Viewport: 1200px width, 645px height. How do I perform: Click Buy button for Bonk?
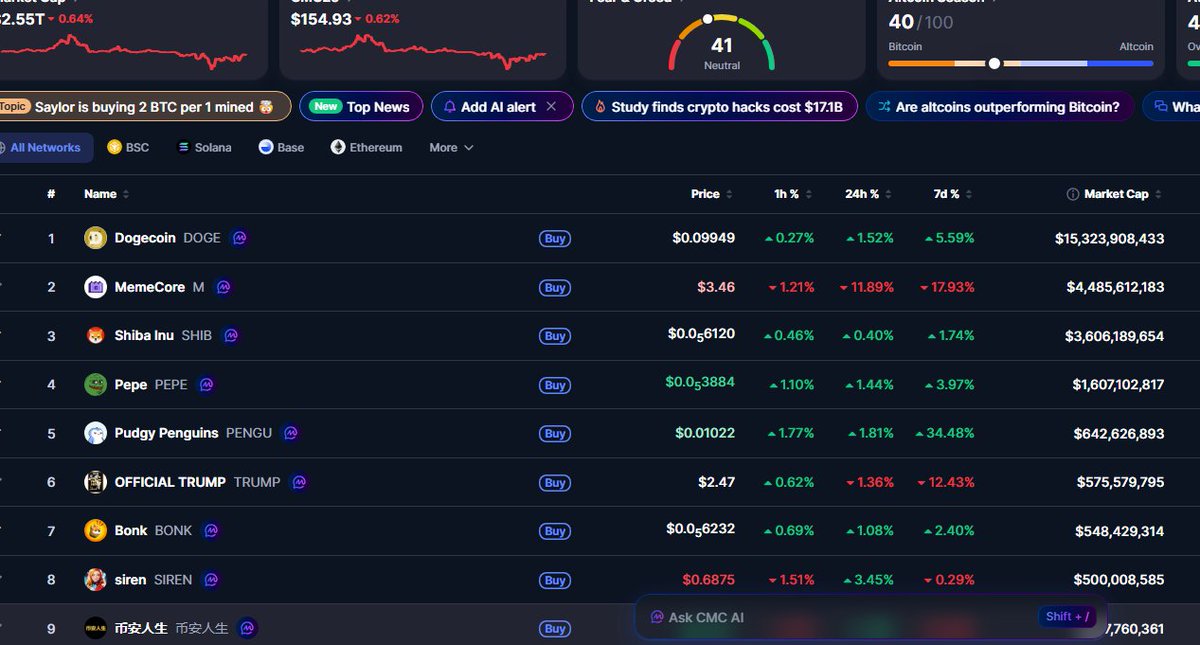tap(555, 532)
